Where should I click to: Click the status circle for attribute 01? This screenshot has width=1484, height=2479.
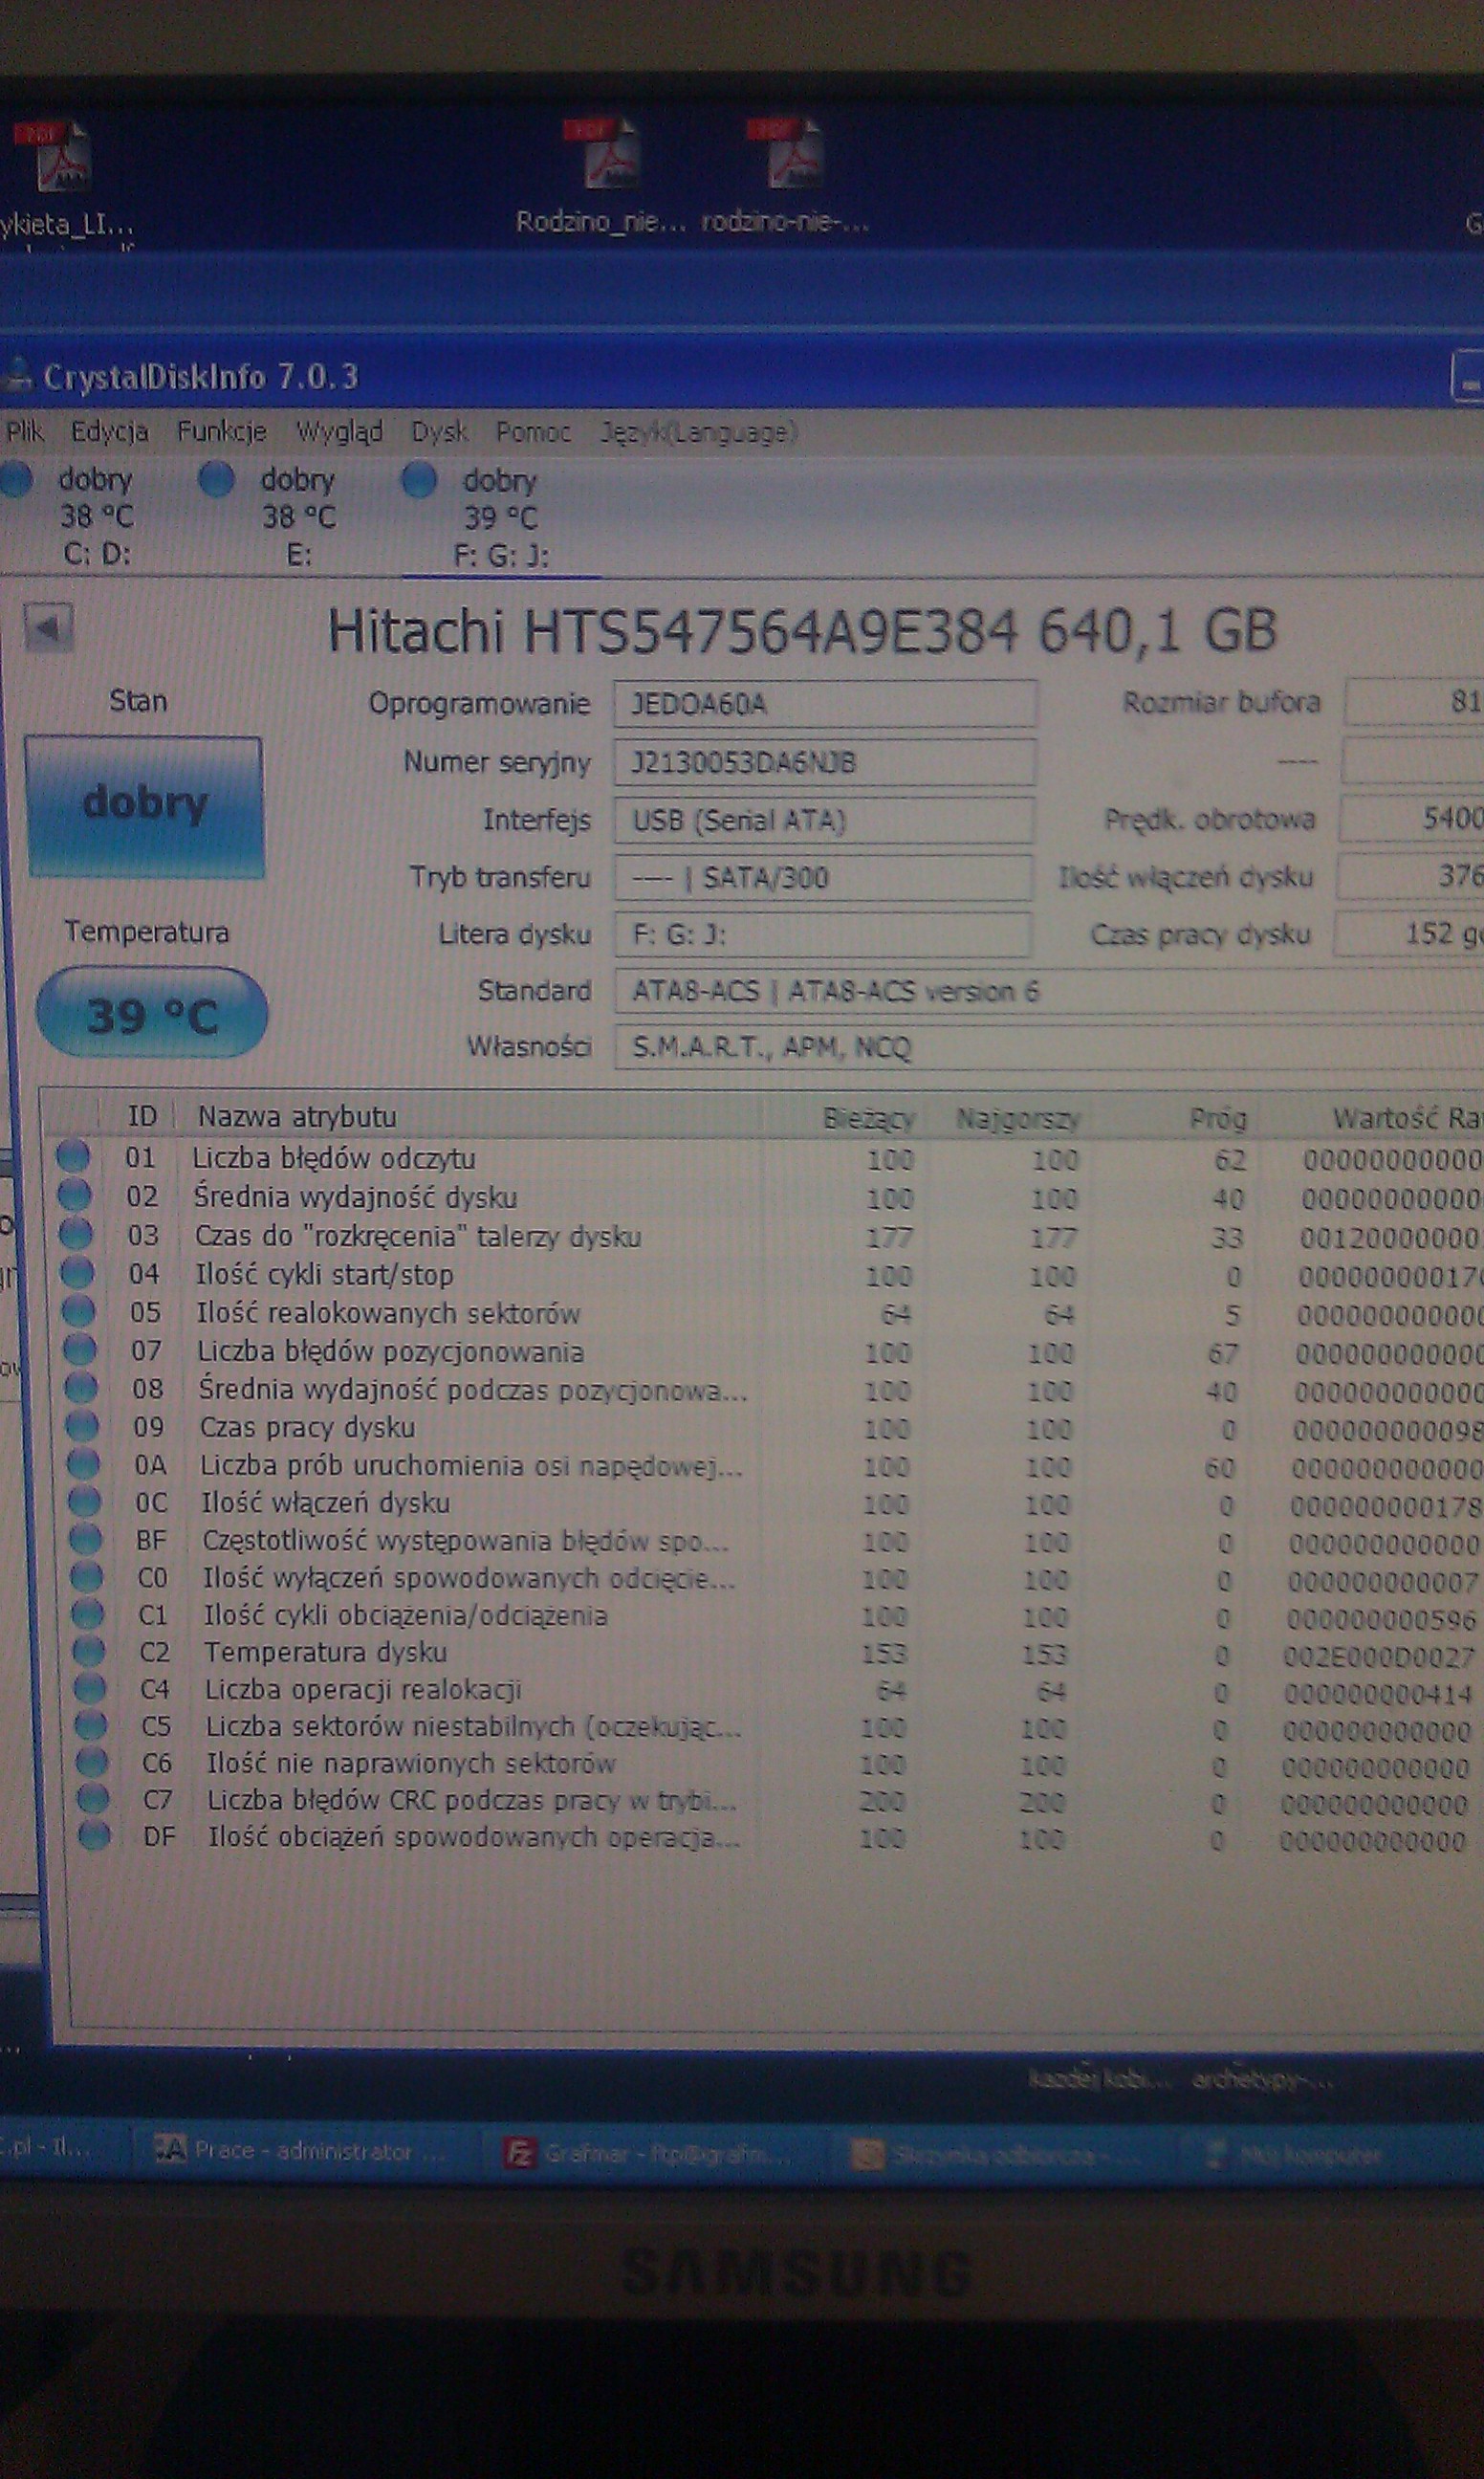point(72,1157)
